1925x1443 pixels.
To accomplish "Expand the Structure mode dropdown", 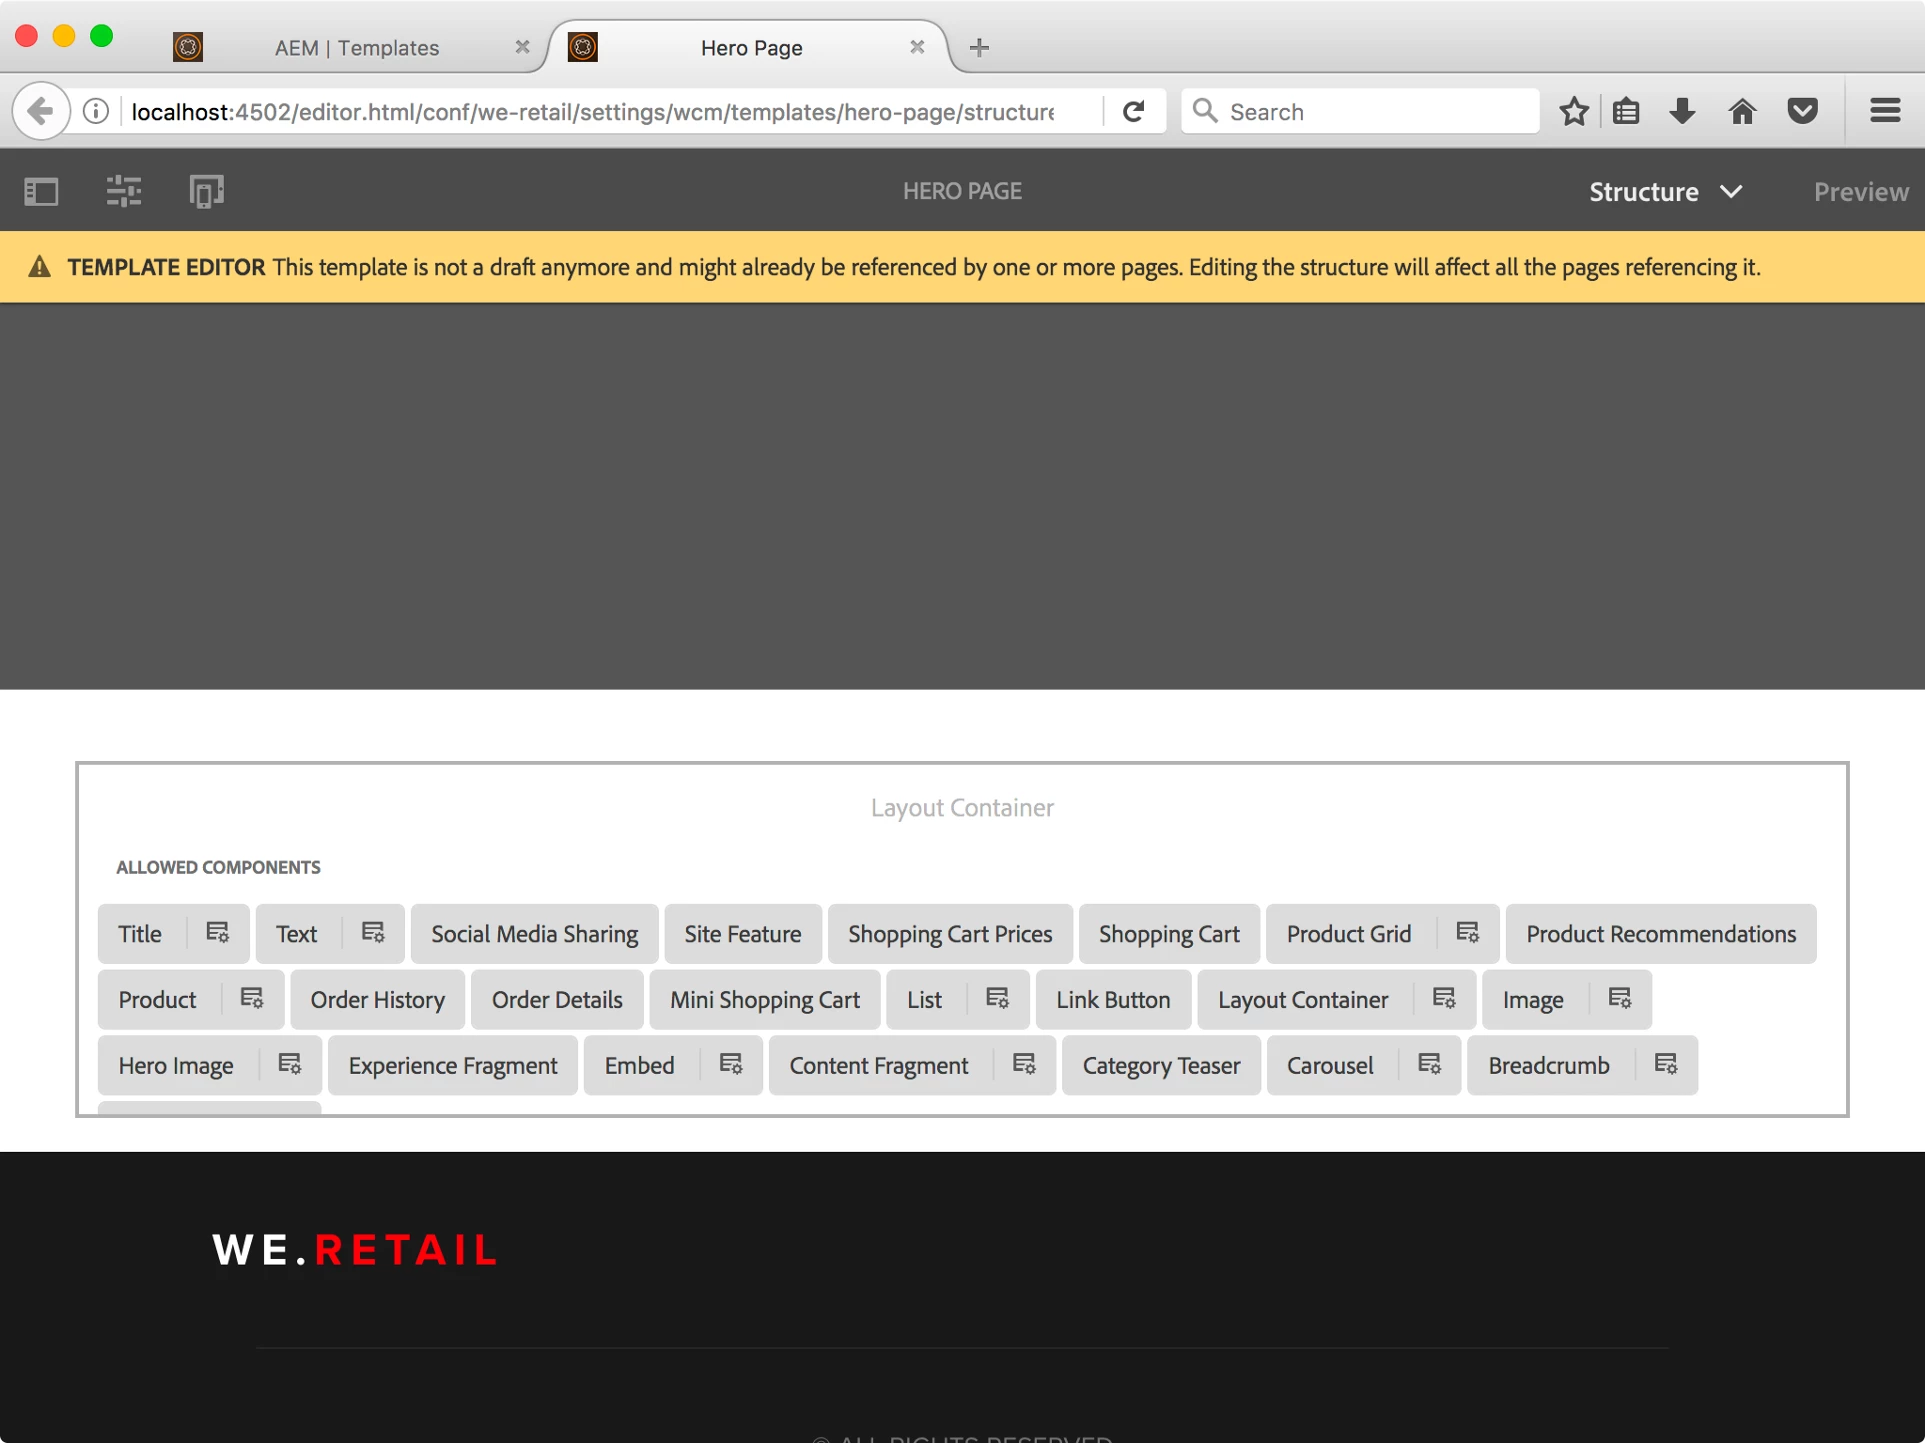I will 1665,191.
